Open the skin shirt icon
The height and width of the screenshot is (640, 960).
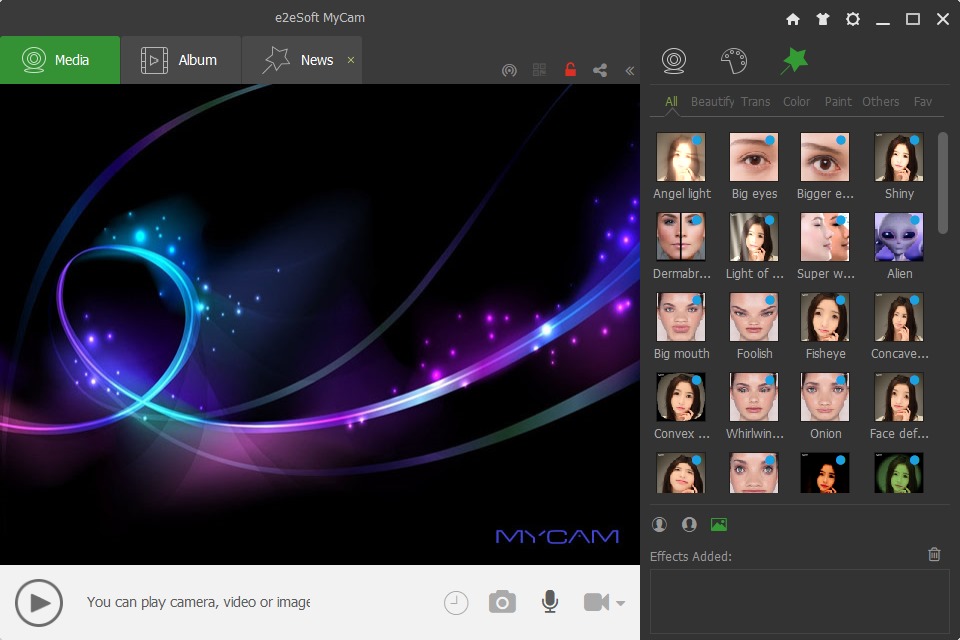point(822,19)
